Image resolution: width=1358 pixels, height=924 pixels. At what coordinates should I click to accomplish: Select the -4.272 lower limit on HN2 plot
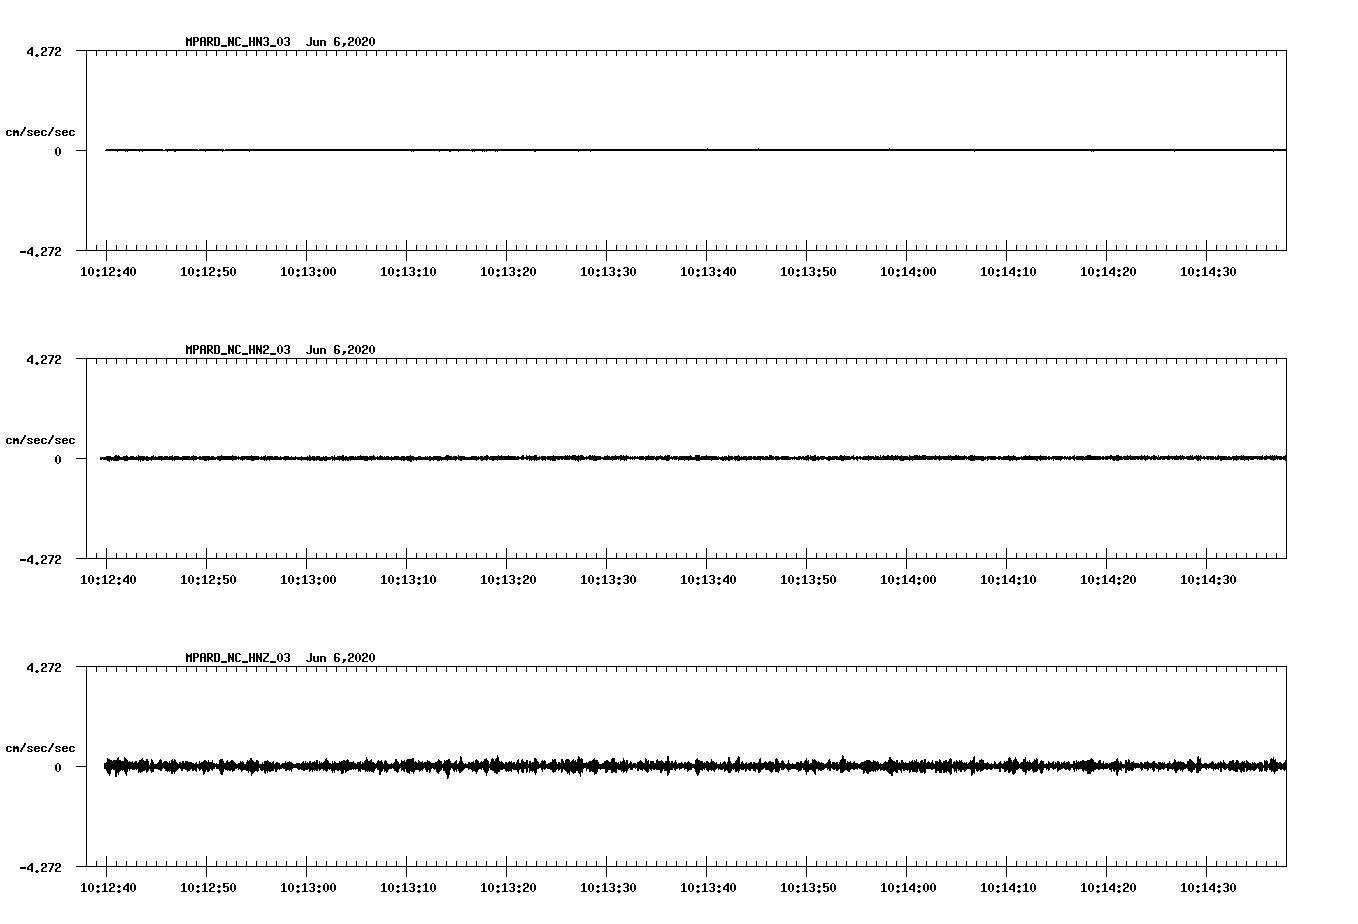pyautogui.click(x=40, y=559)
